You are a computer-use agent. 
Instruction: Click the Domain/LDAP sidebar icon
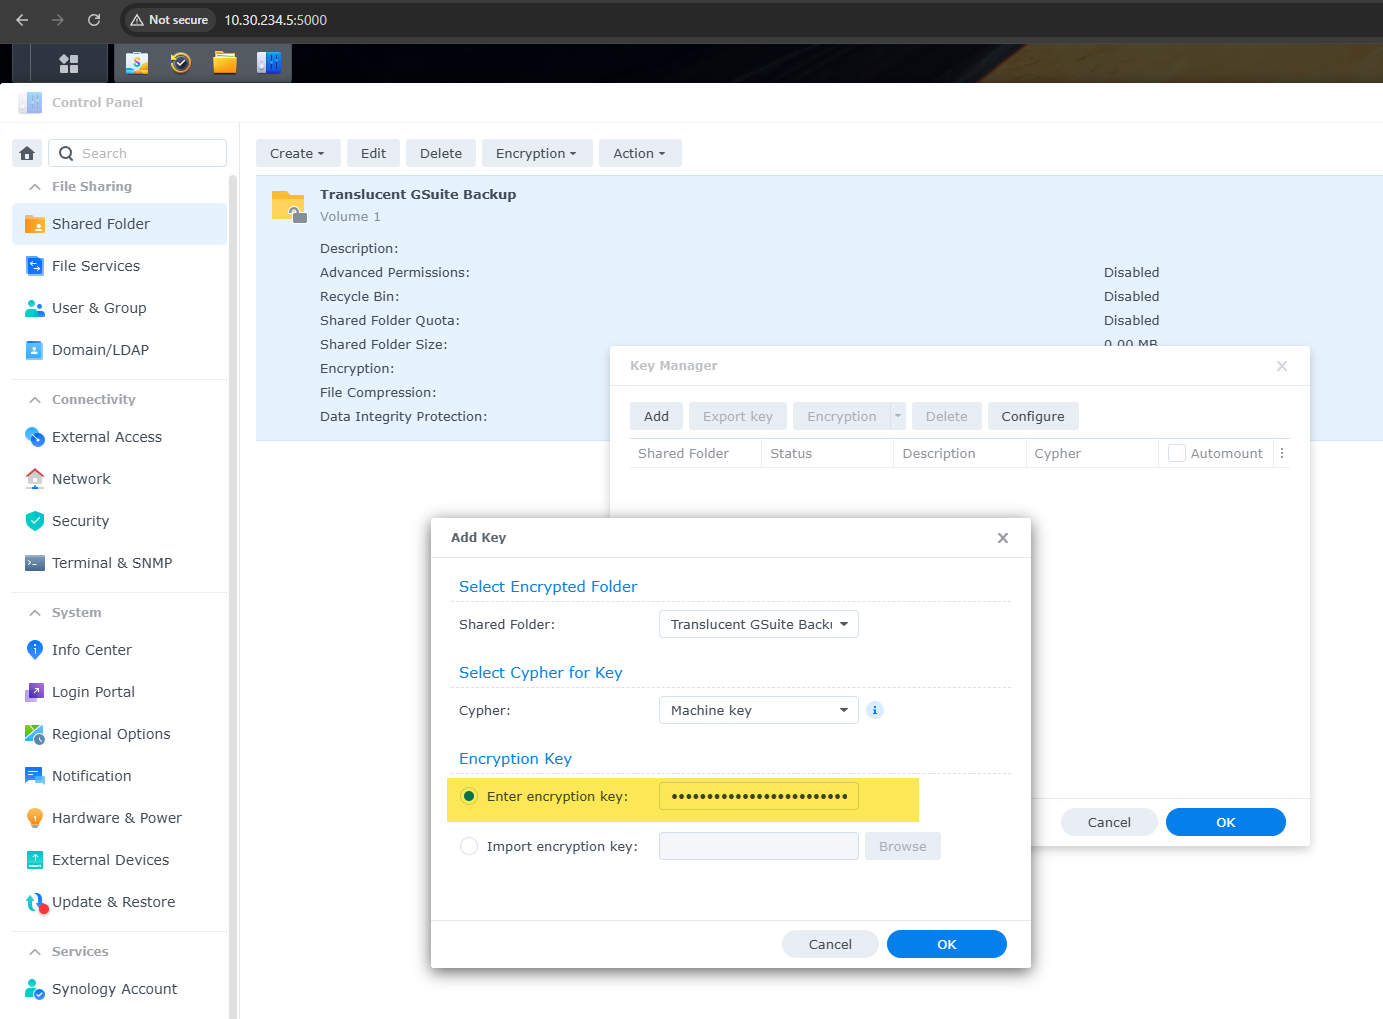tap(35, 350)
